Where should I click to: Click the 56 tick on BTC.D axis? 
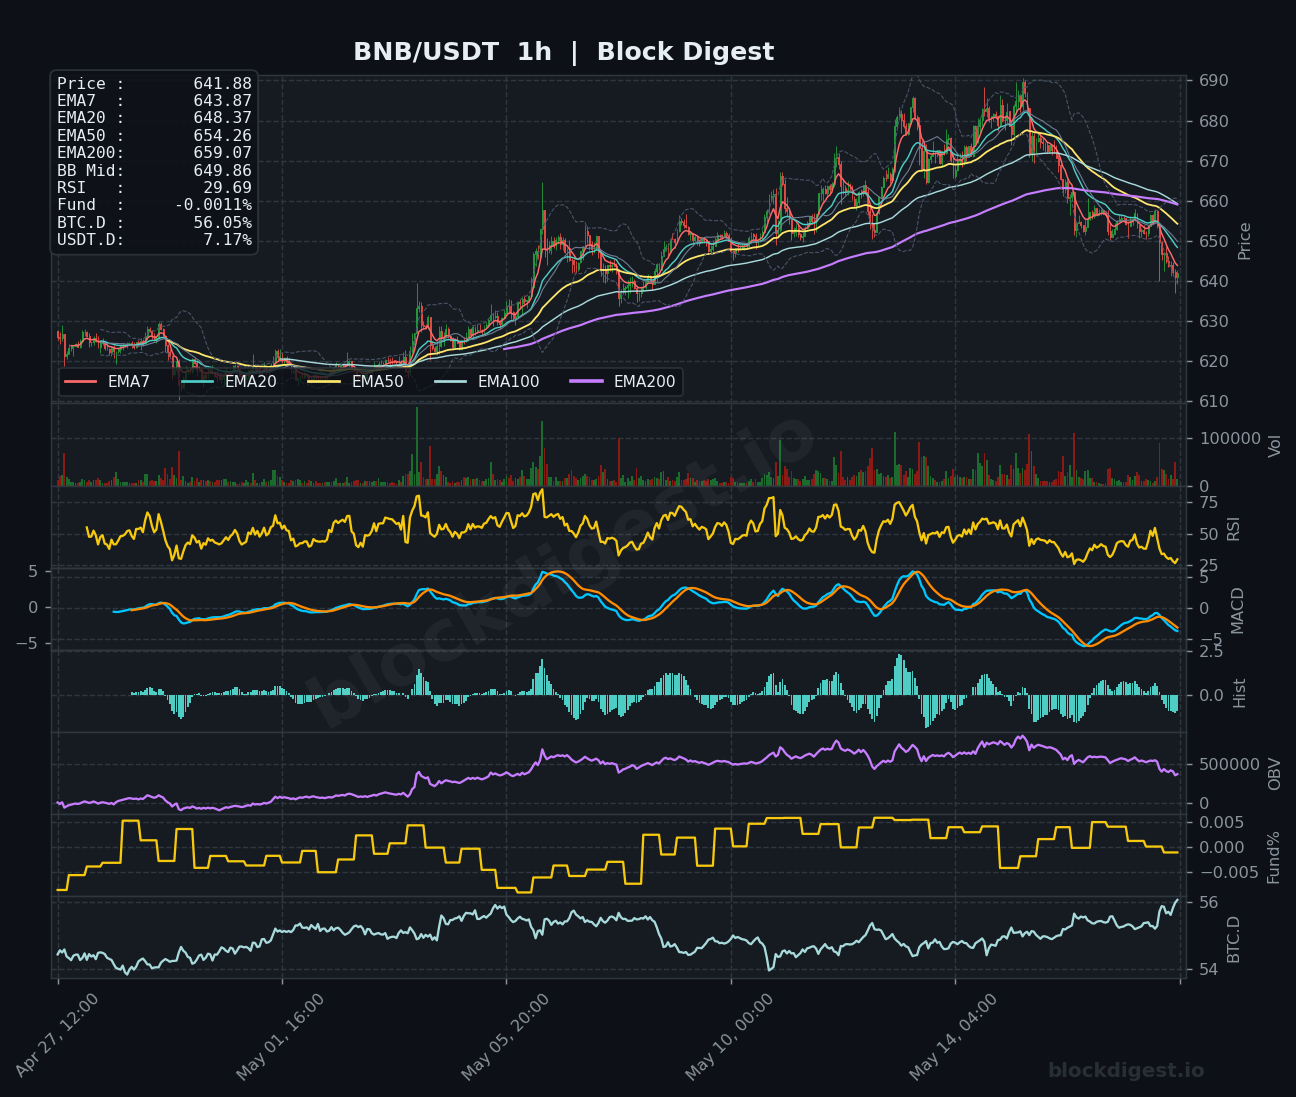pos(1209,903)
